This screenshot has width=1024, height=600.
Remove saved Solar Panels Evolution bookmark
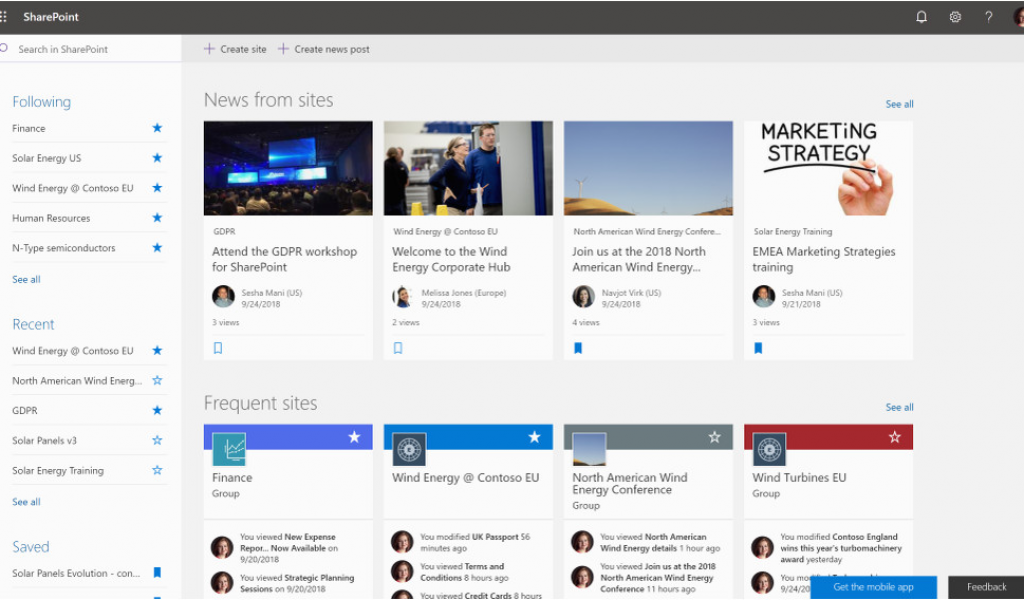pyautogui.click(x=157, y=573)
